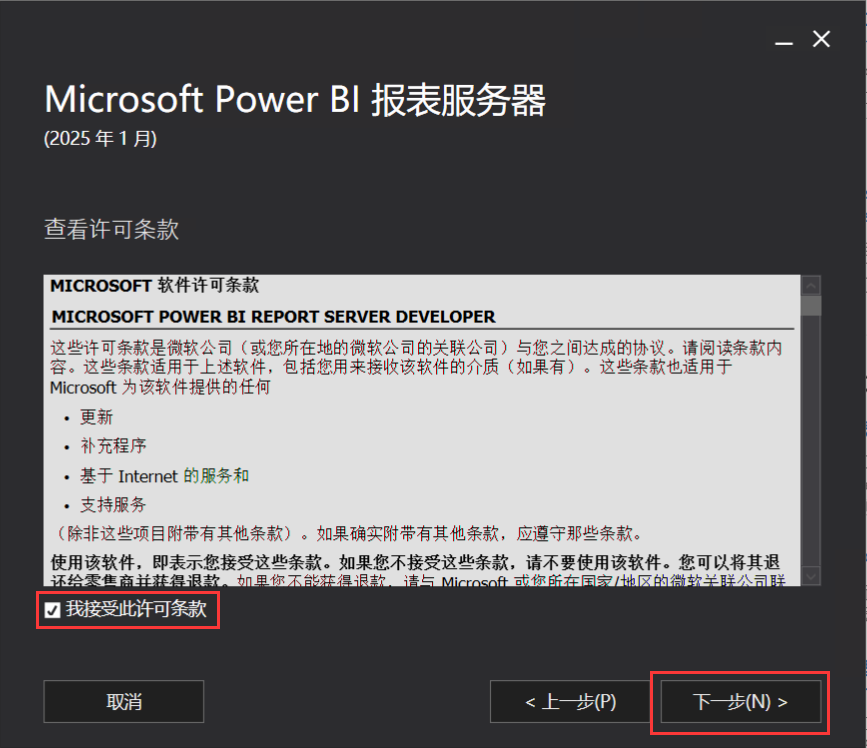Click the 补充程序 bullet item
This screenshot has height=748, width=867.
pos(113,446)
